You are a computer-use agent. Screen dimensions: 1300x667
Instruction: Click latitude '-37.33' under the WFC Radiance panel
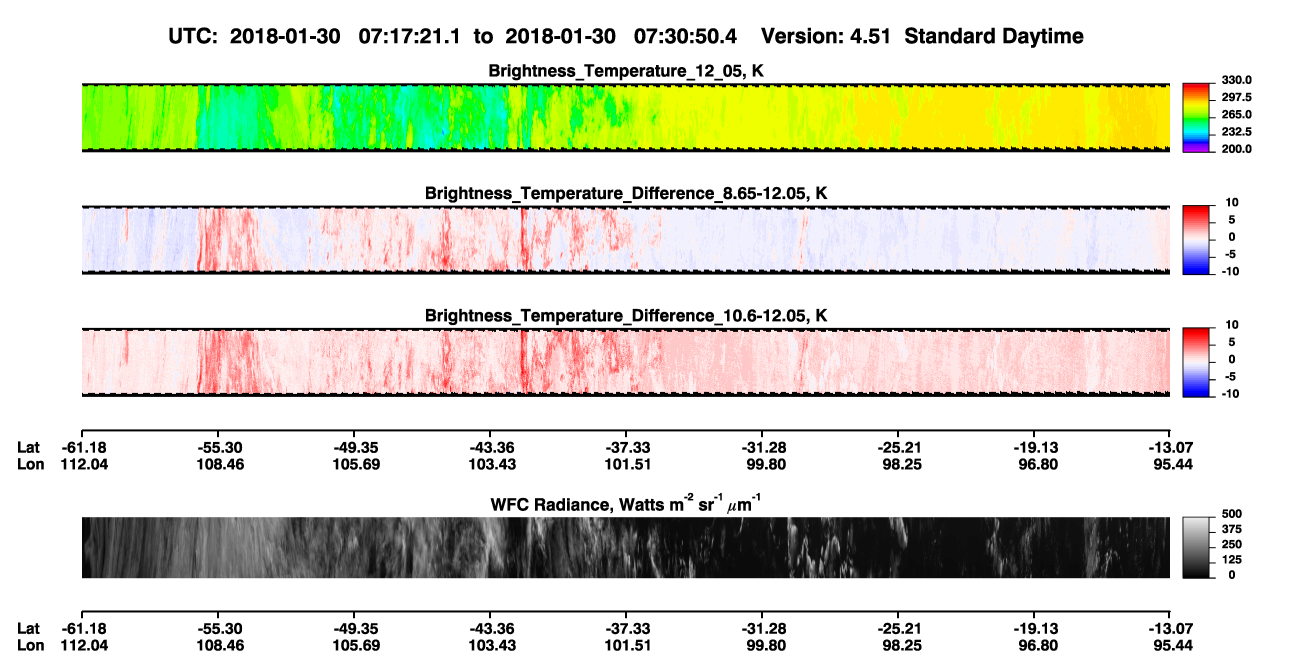tap(626, 629)
